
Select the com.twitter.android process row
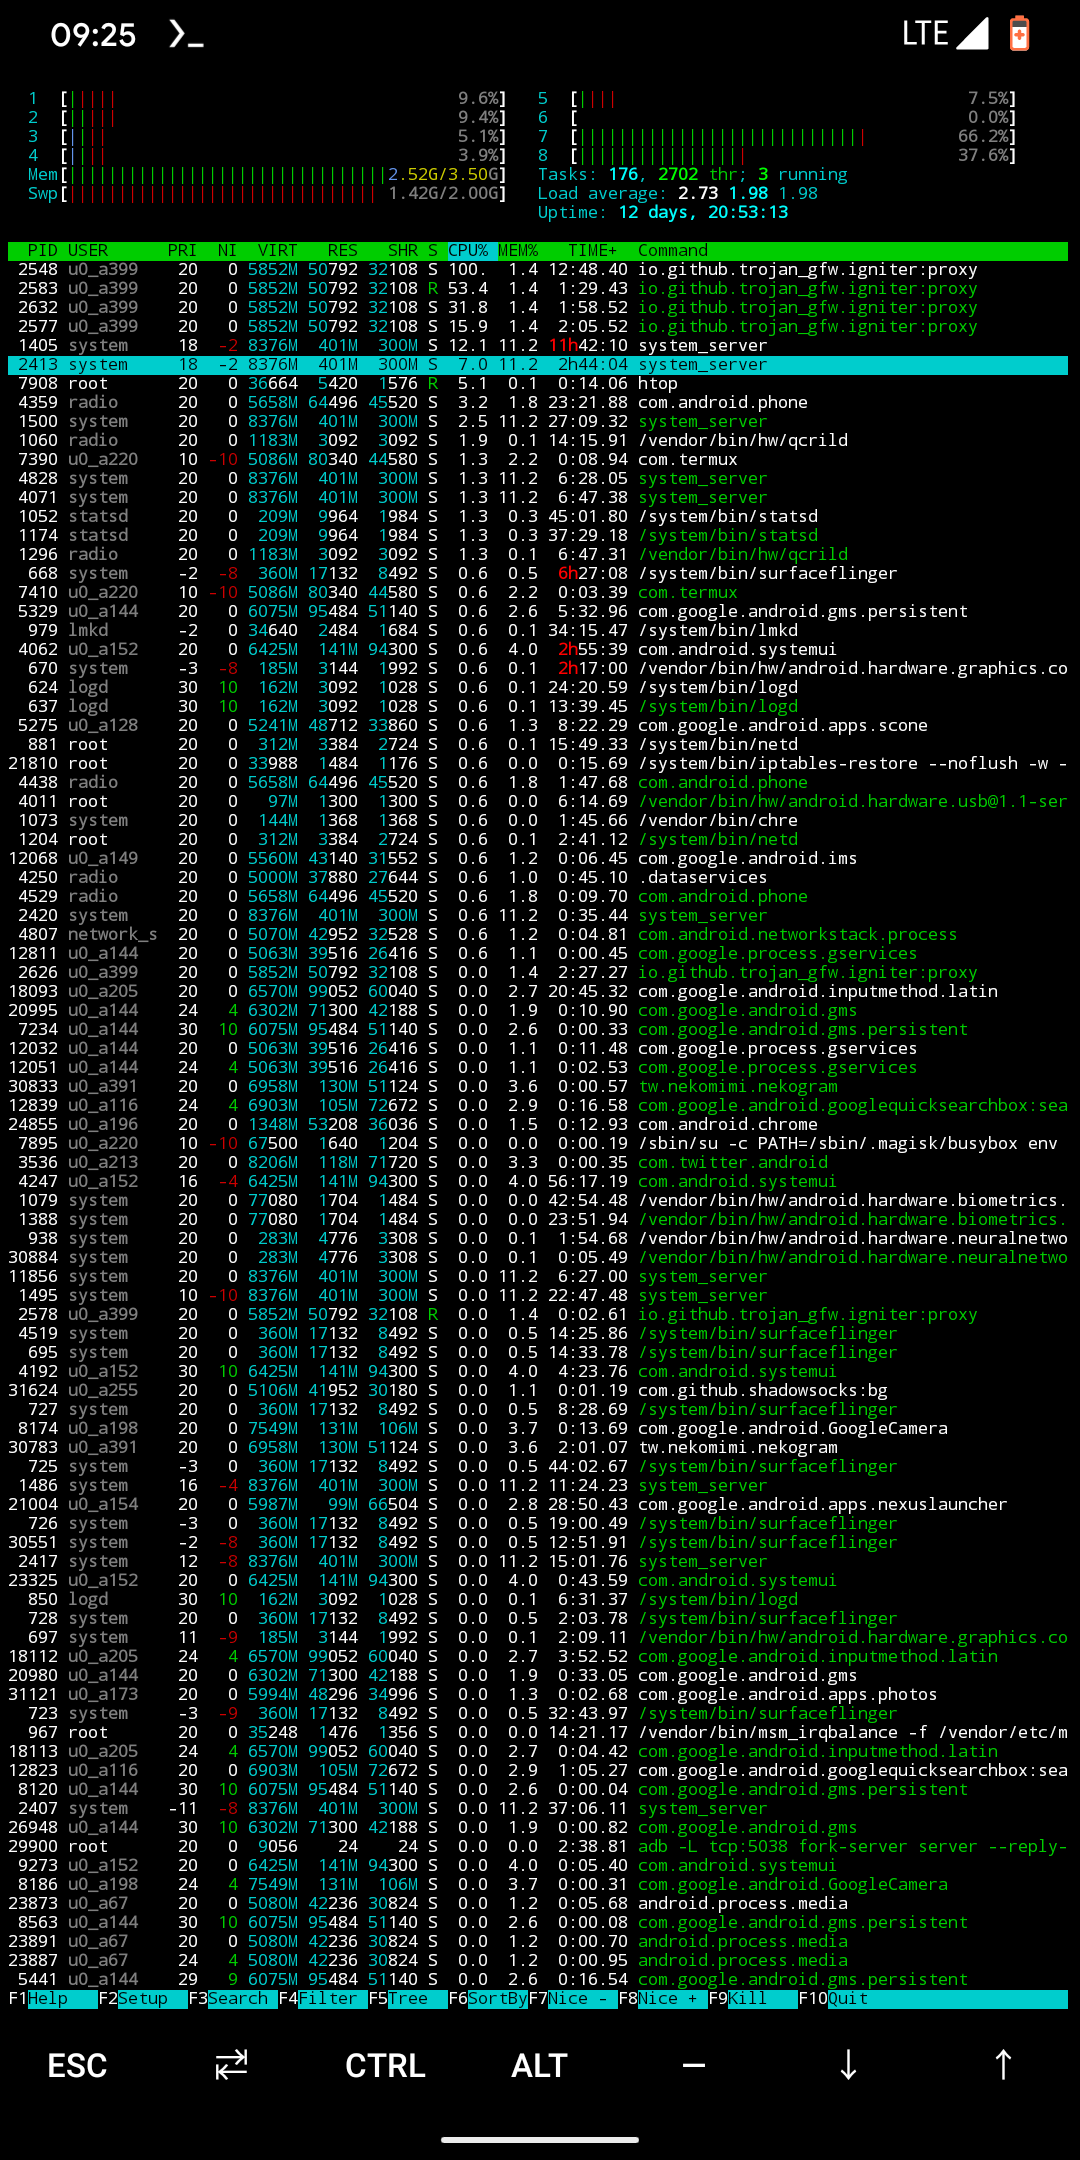point(538,1163)
